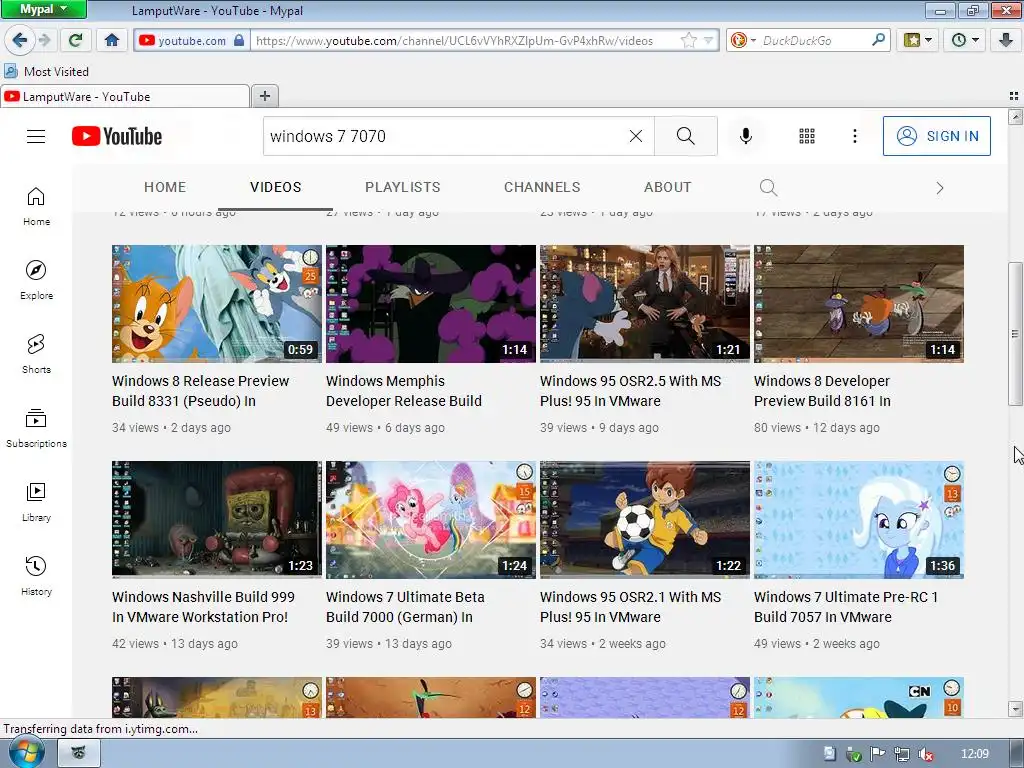
Task: Open the ABOUT tab
Action: pos(667,187)
